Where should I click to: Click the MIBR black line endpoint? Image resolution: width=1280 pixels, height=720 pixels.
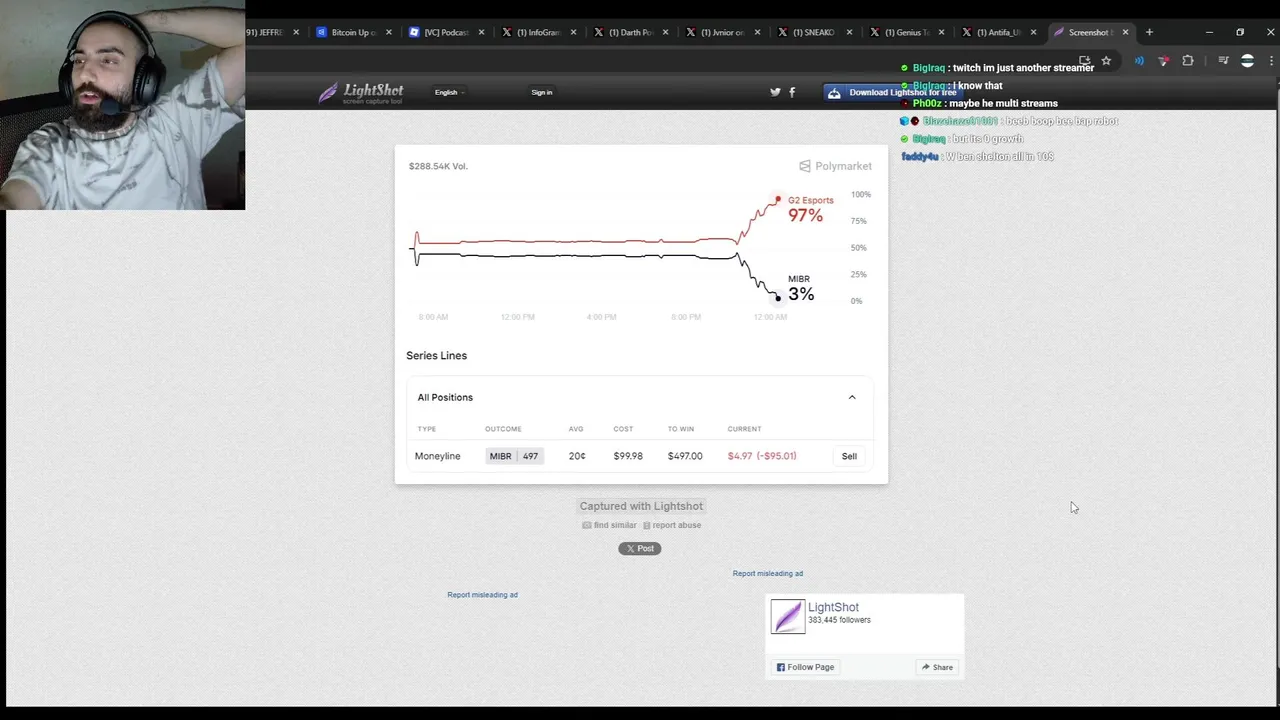point(778,298)
